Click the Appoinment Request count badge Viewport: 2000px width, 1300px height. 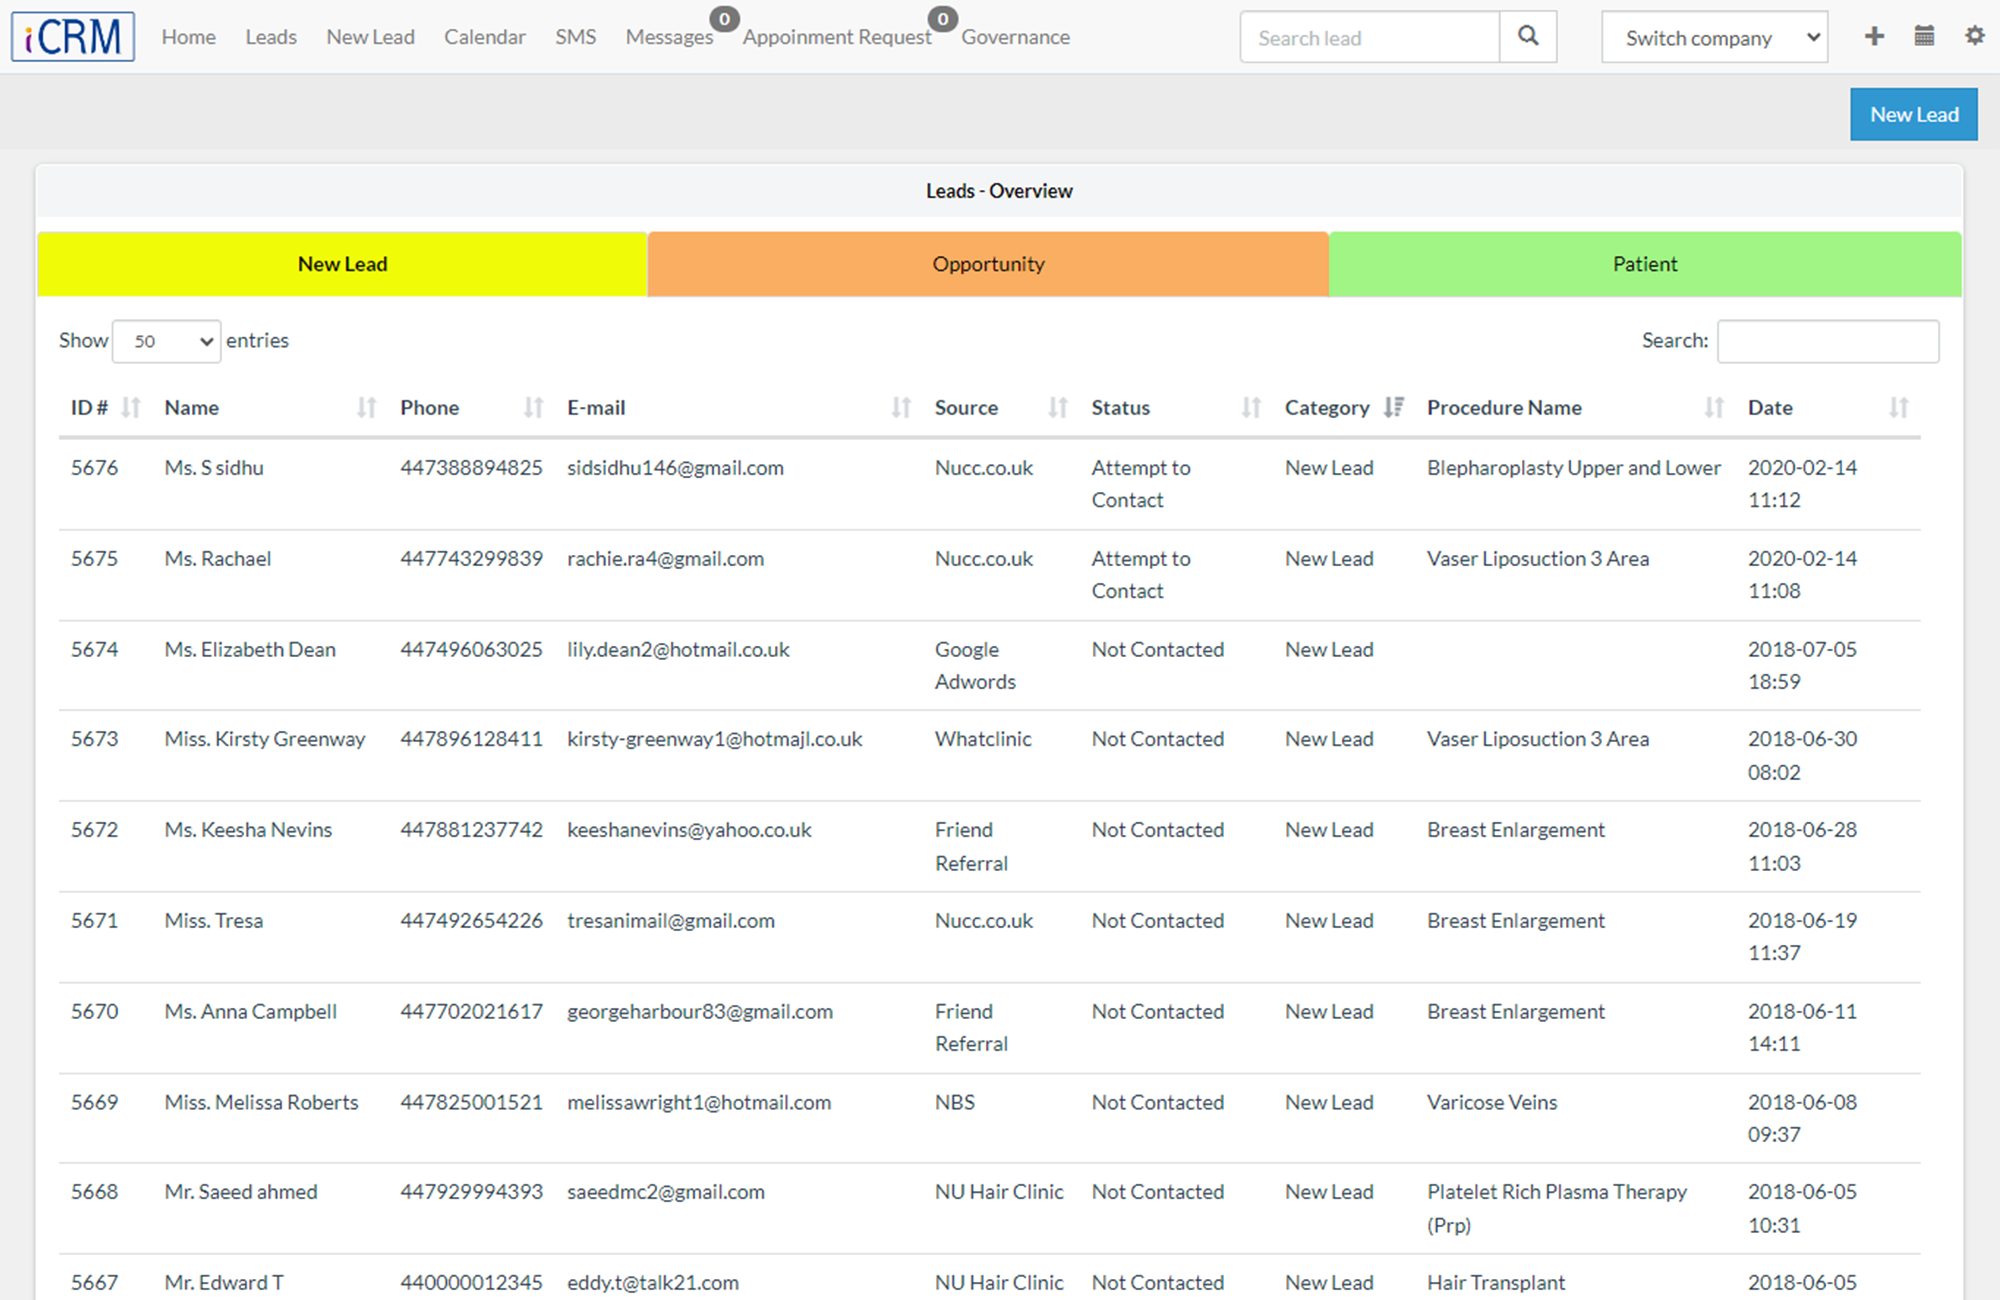click(x=942, y=19)
